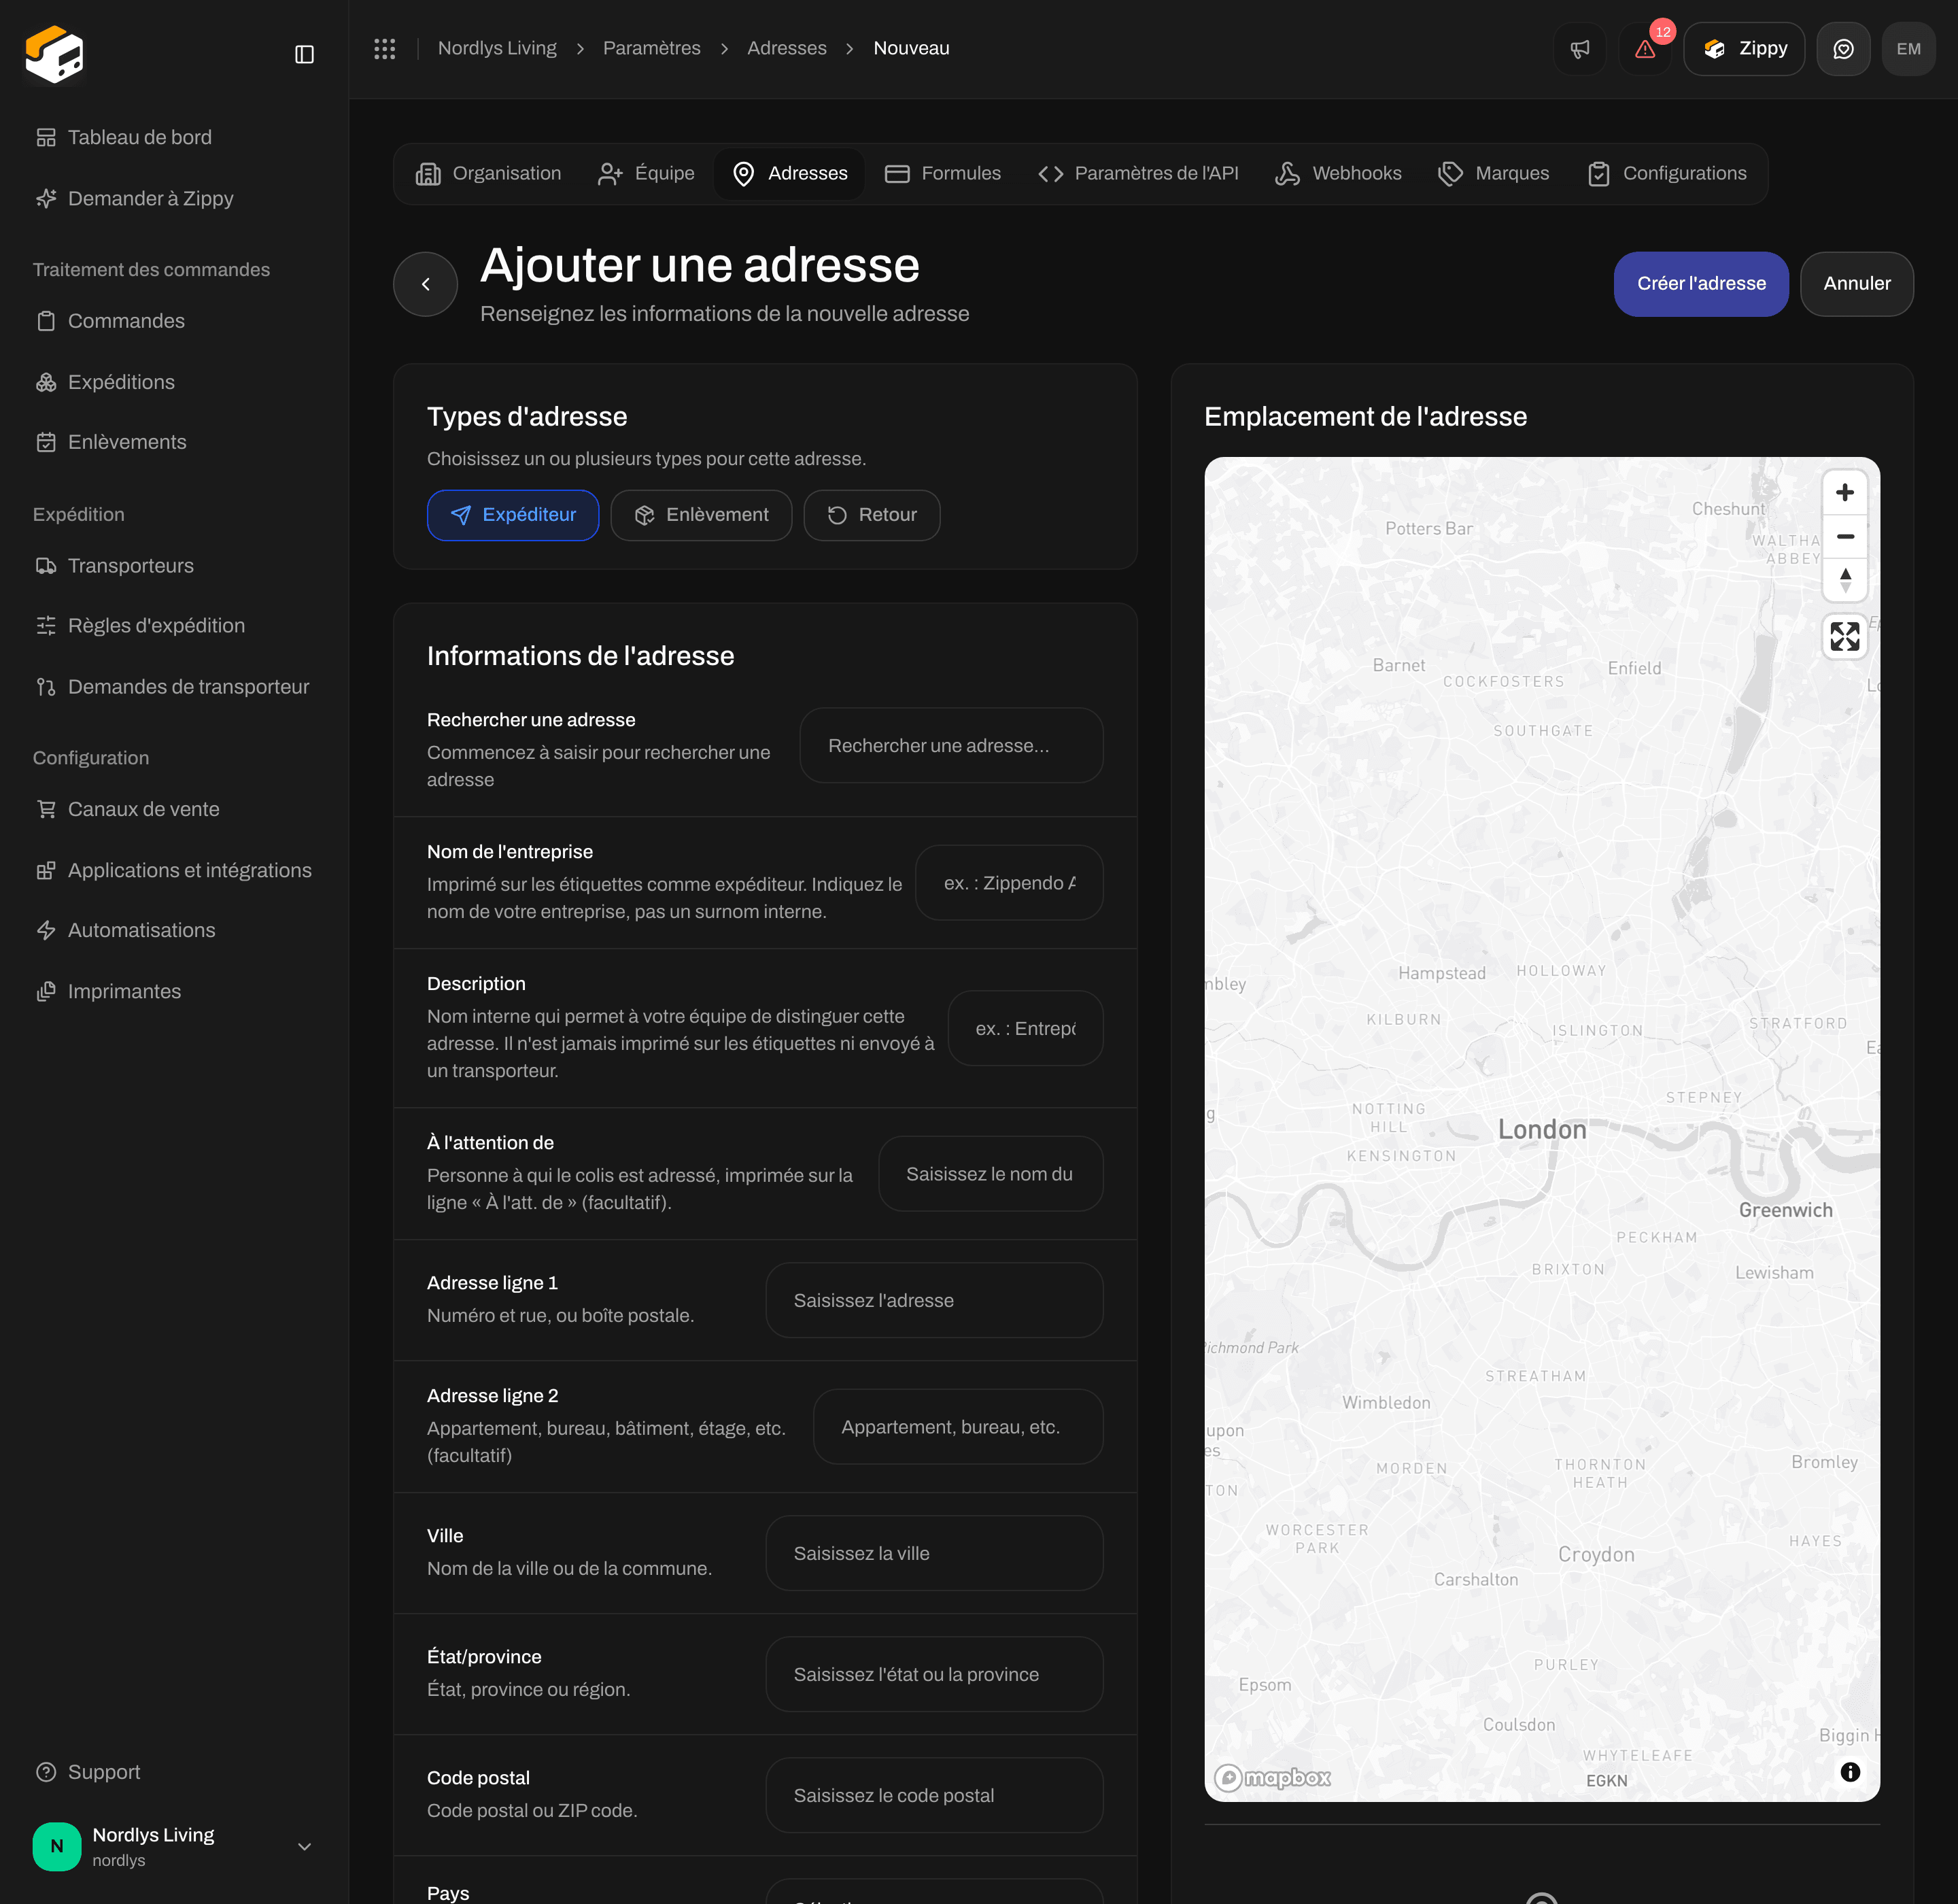Focus the Code postal input field

pyautogui.click(x=934, y=1795)
